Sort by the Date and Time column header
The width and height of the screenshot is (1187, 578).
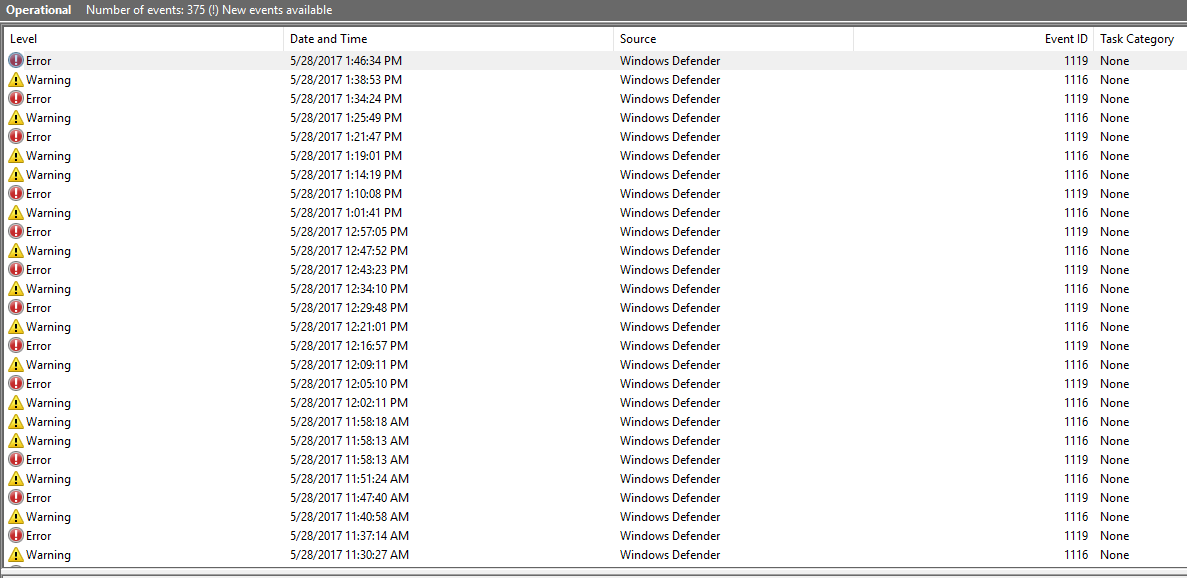pyautogui.click(x=449, y=39)
